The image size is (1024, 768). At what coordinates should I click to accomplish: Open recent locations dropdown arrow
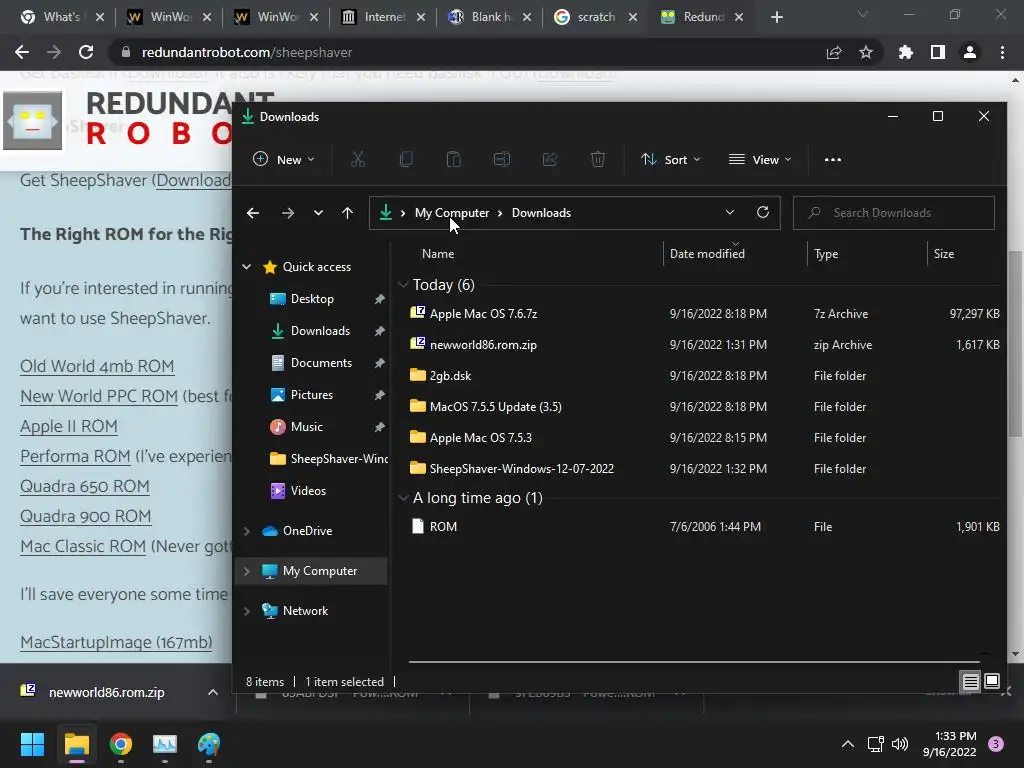pyautogui.click(x=318, y=213)
